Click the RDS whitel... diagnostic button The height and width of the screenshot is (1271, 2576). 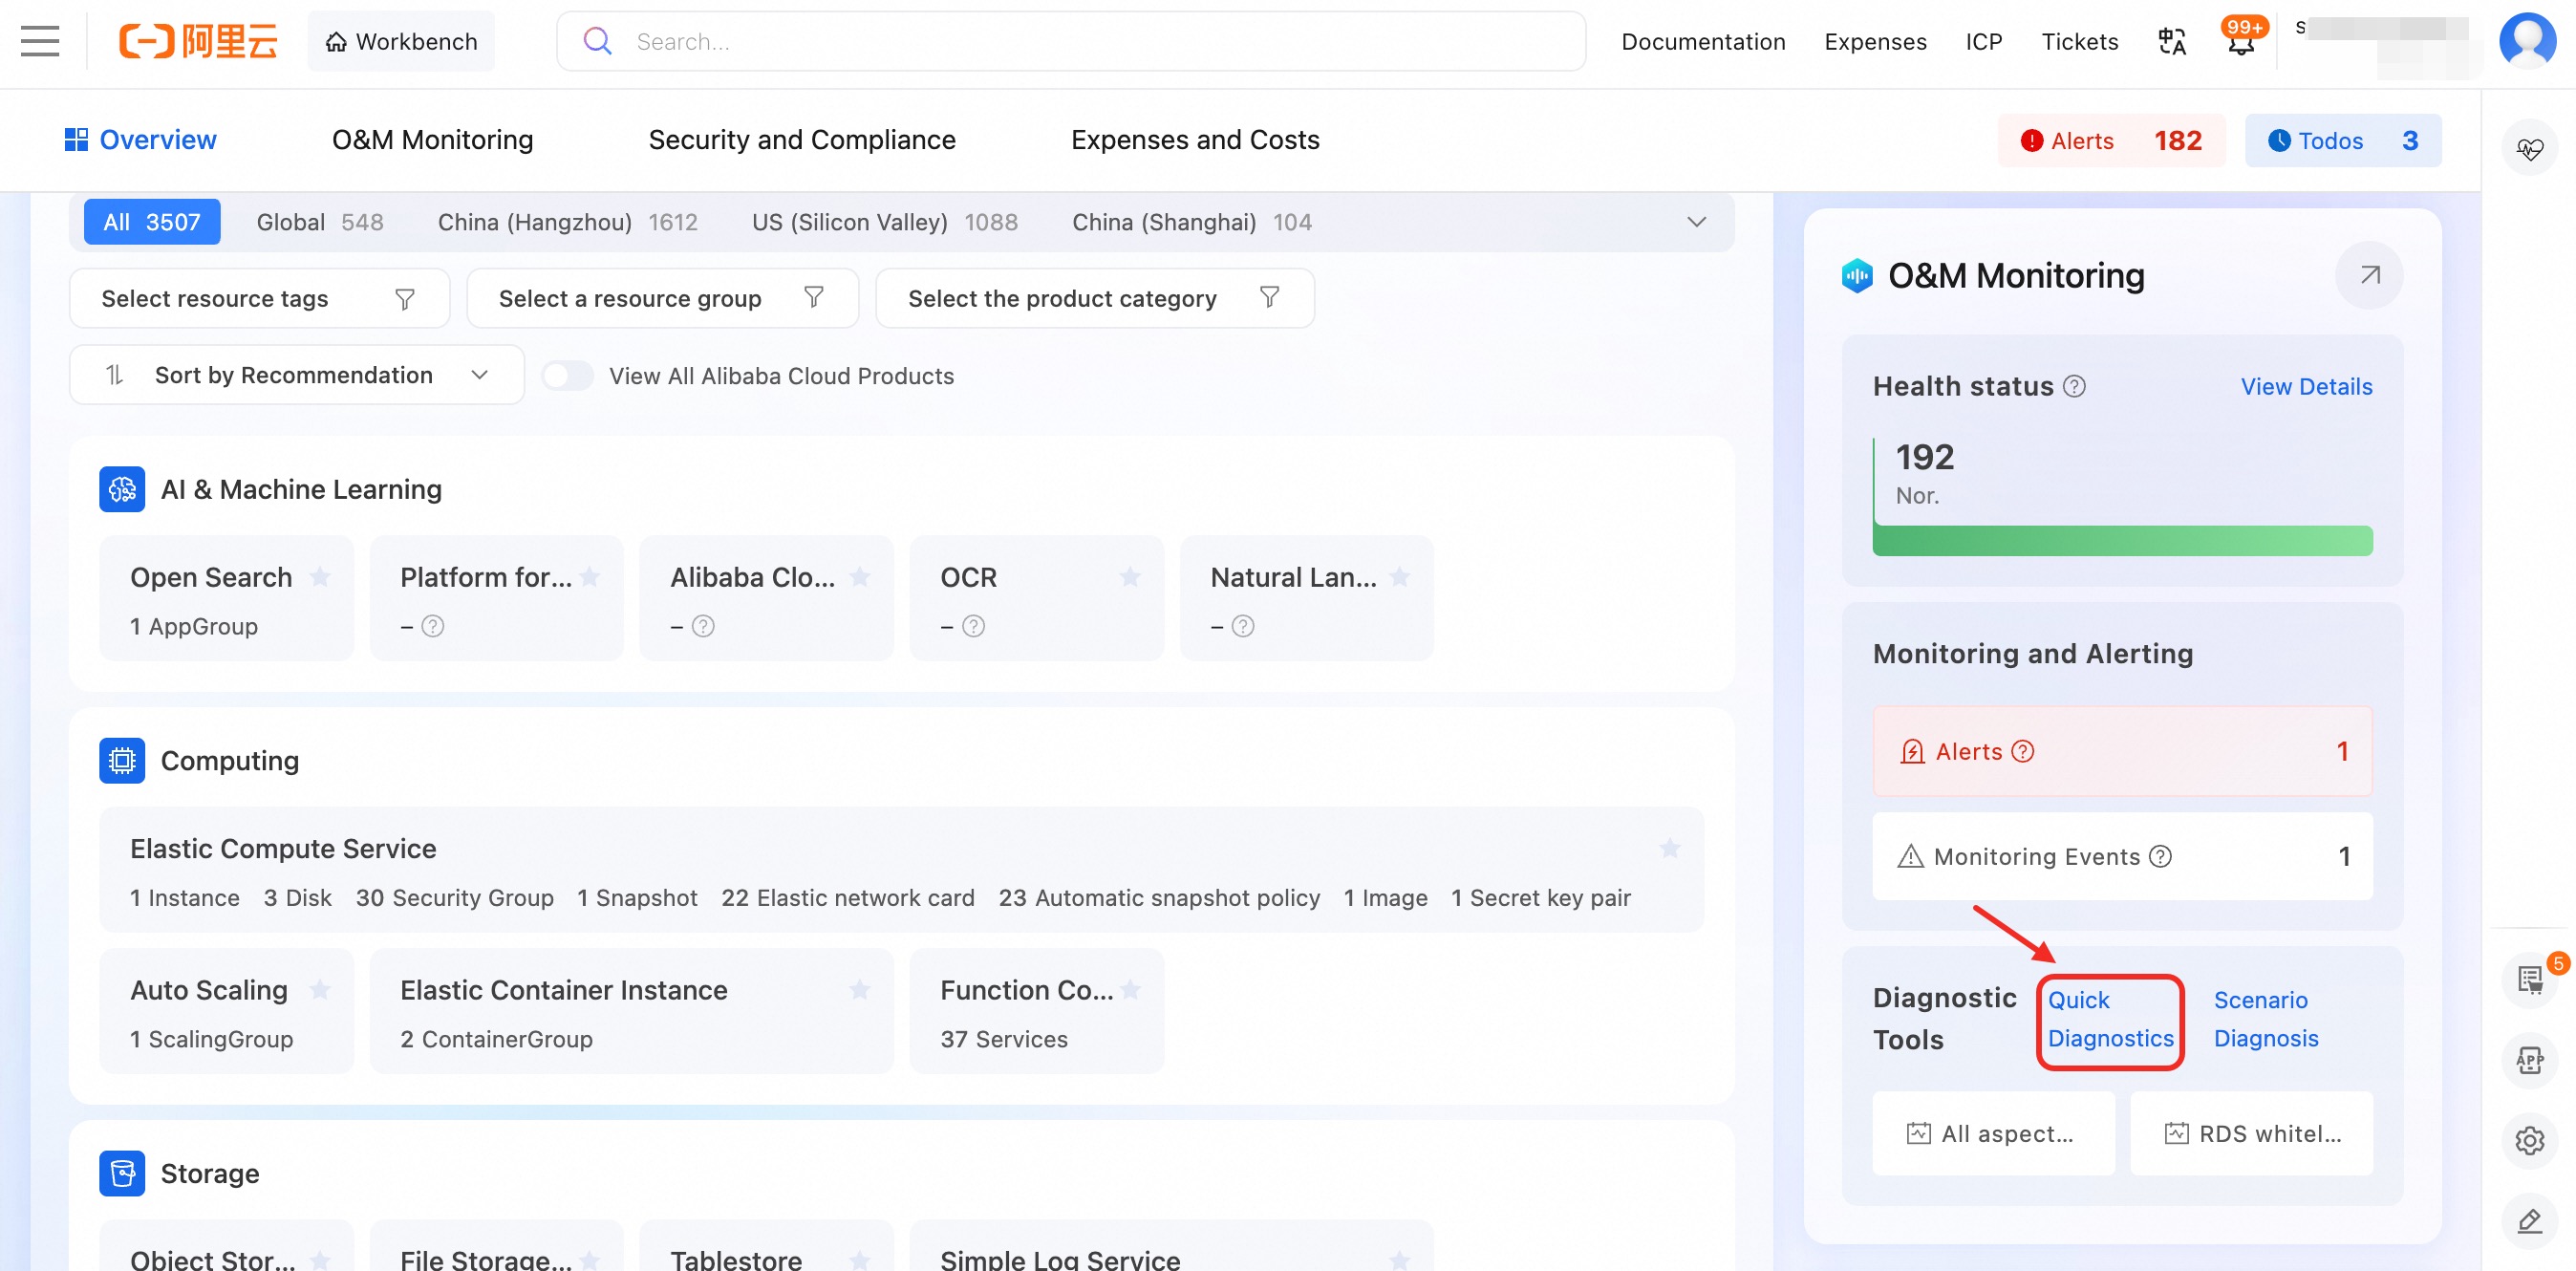[2251, 1133]
